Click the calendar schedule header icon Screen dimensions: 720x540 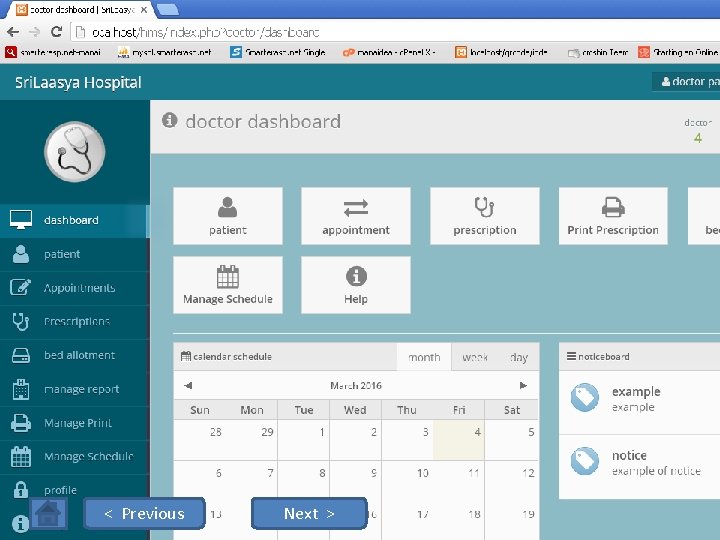(x=186, y=356)
